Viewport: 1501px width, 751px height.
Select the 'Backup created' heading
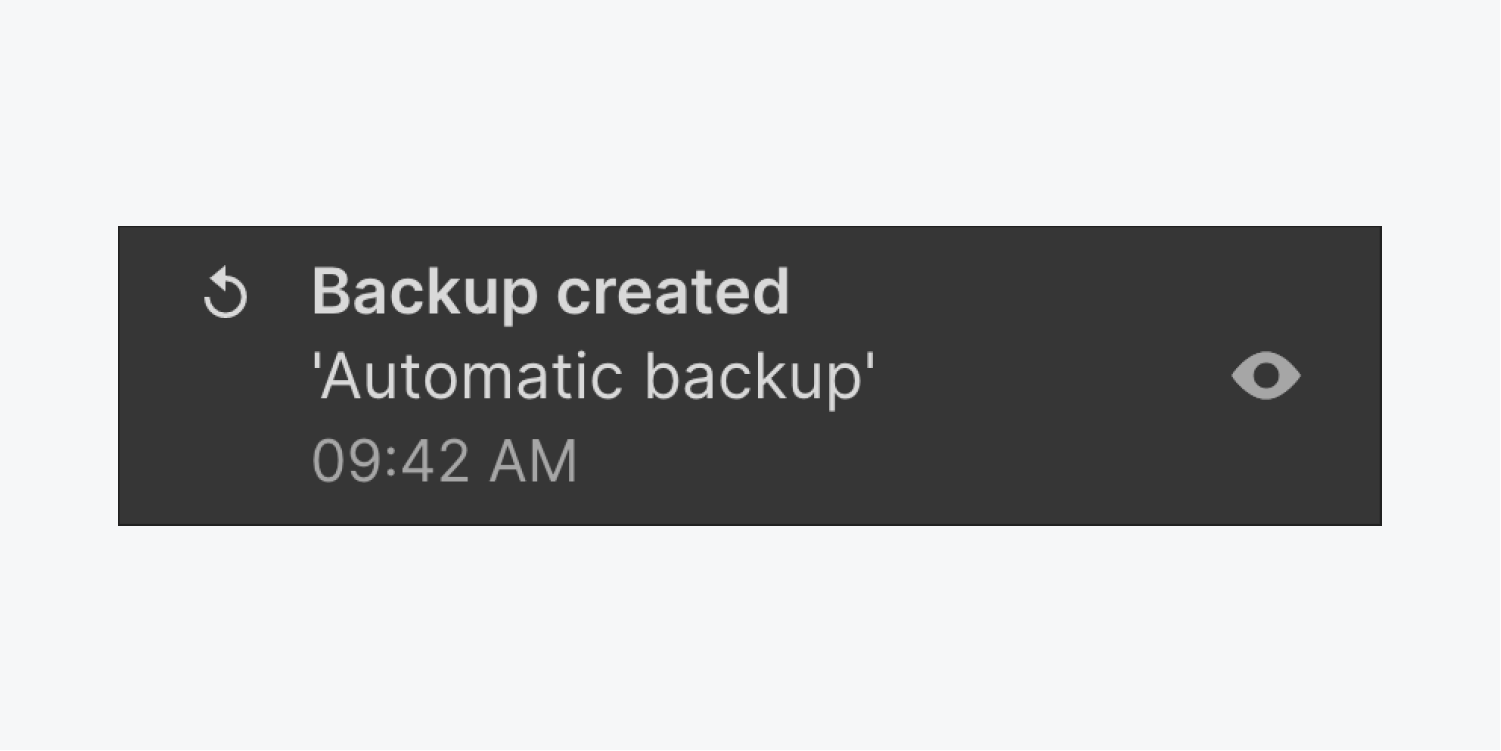[x=551, y=293]
